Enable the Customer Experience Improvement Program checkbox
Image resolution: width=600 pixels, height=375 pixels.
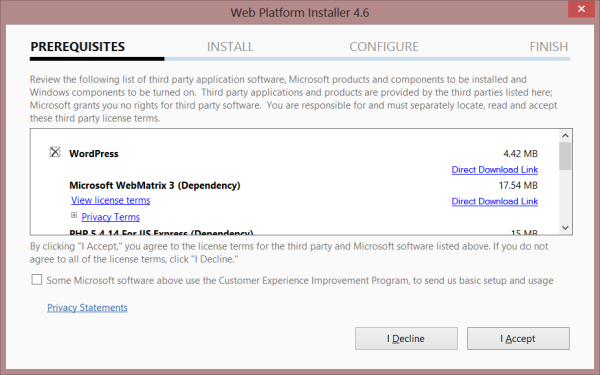(x=37, y=280)
